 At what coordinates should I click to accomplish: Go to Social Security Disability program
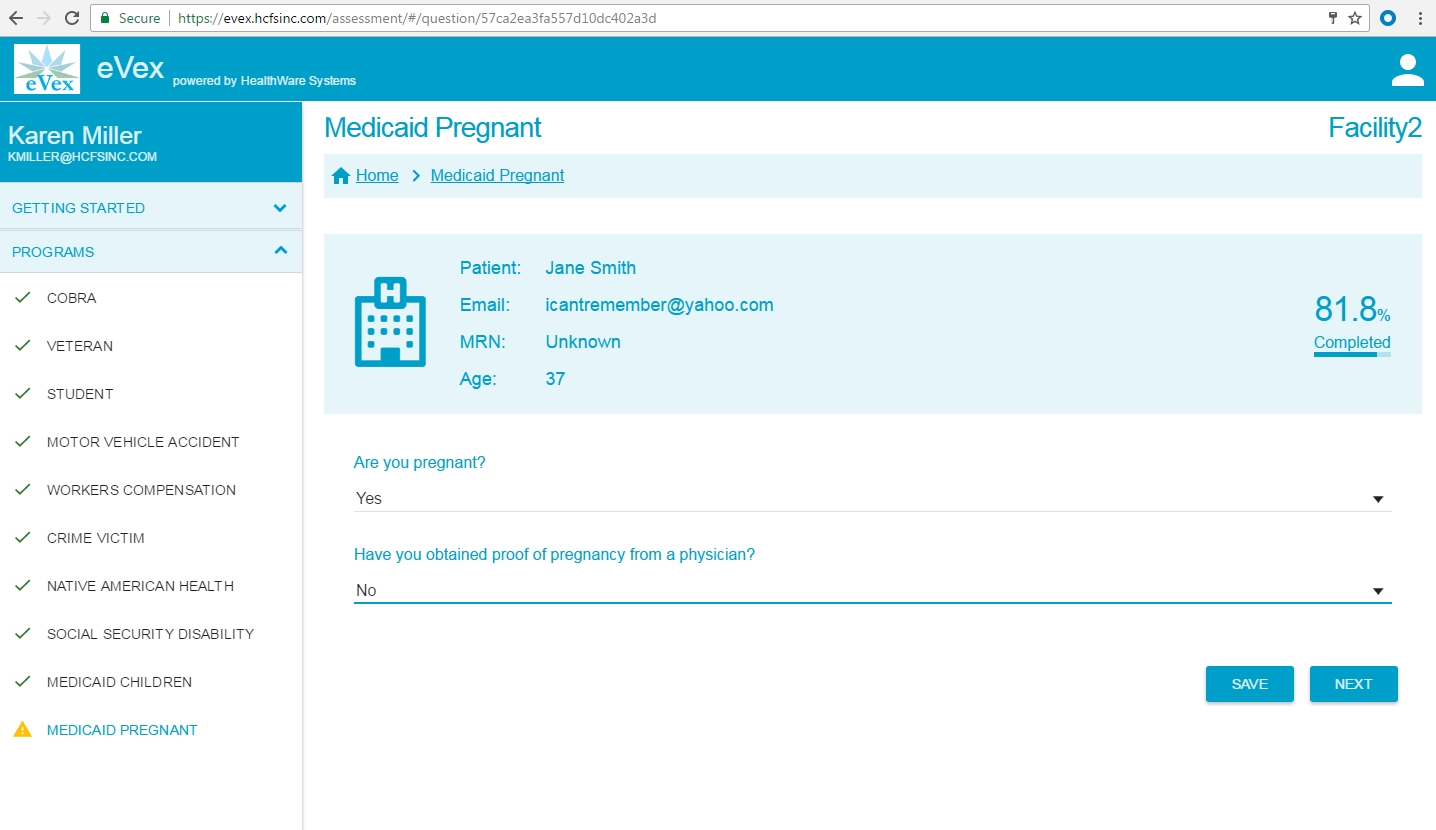point(150,634)
